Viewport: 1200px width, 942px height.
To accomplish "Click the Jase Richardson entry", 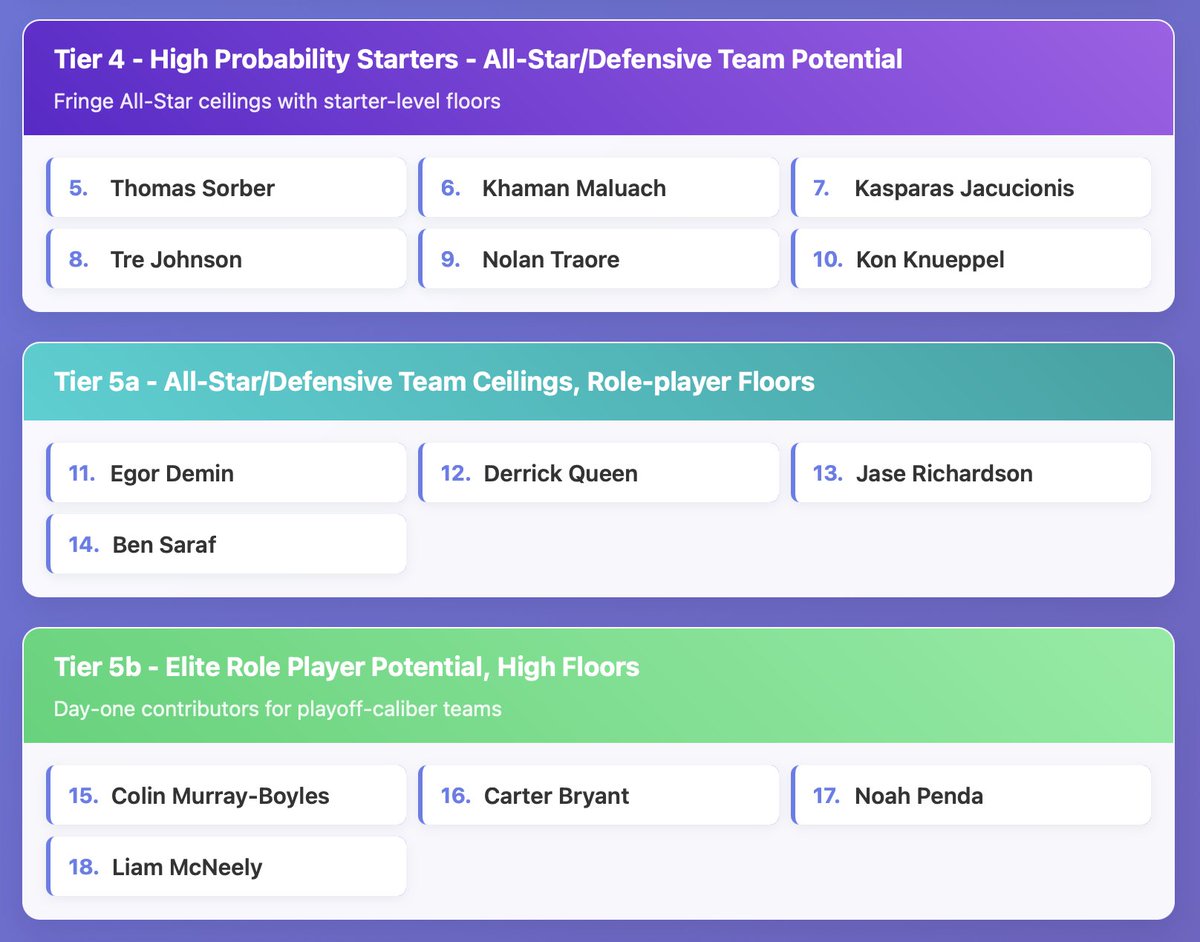I will [971, 473].
